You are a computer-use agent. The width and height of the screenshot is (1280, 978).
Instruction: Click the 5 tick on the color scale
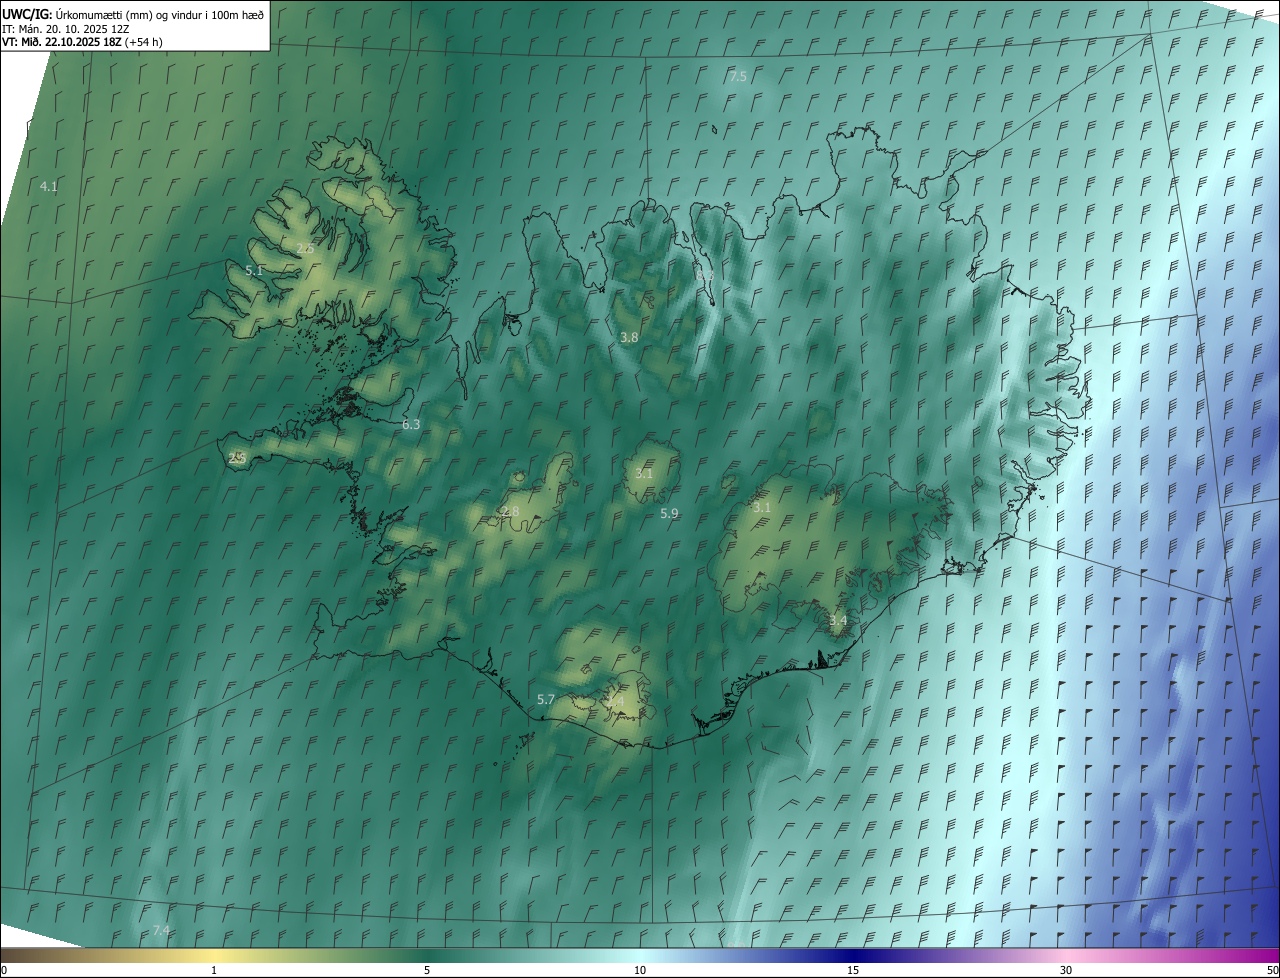[x=427, y=971]
